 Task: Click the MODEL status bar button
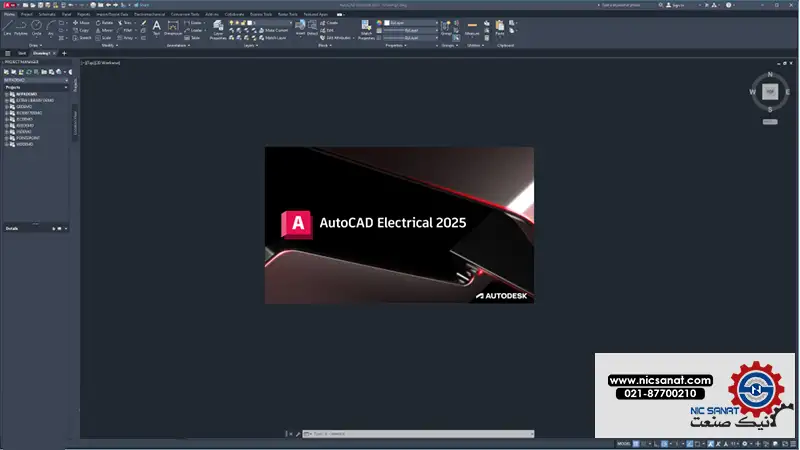point(624,444)
